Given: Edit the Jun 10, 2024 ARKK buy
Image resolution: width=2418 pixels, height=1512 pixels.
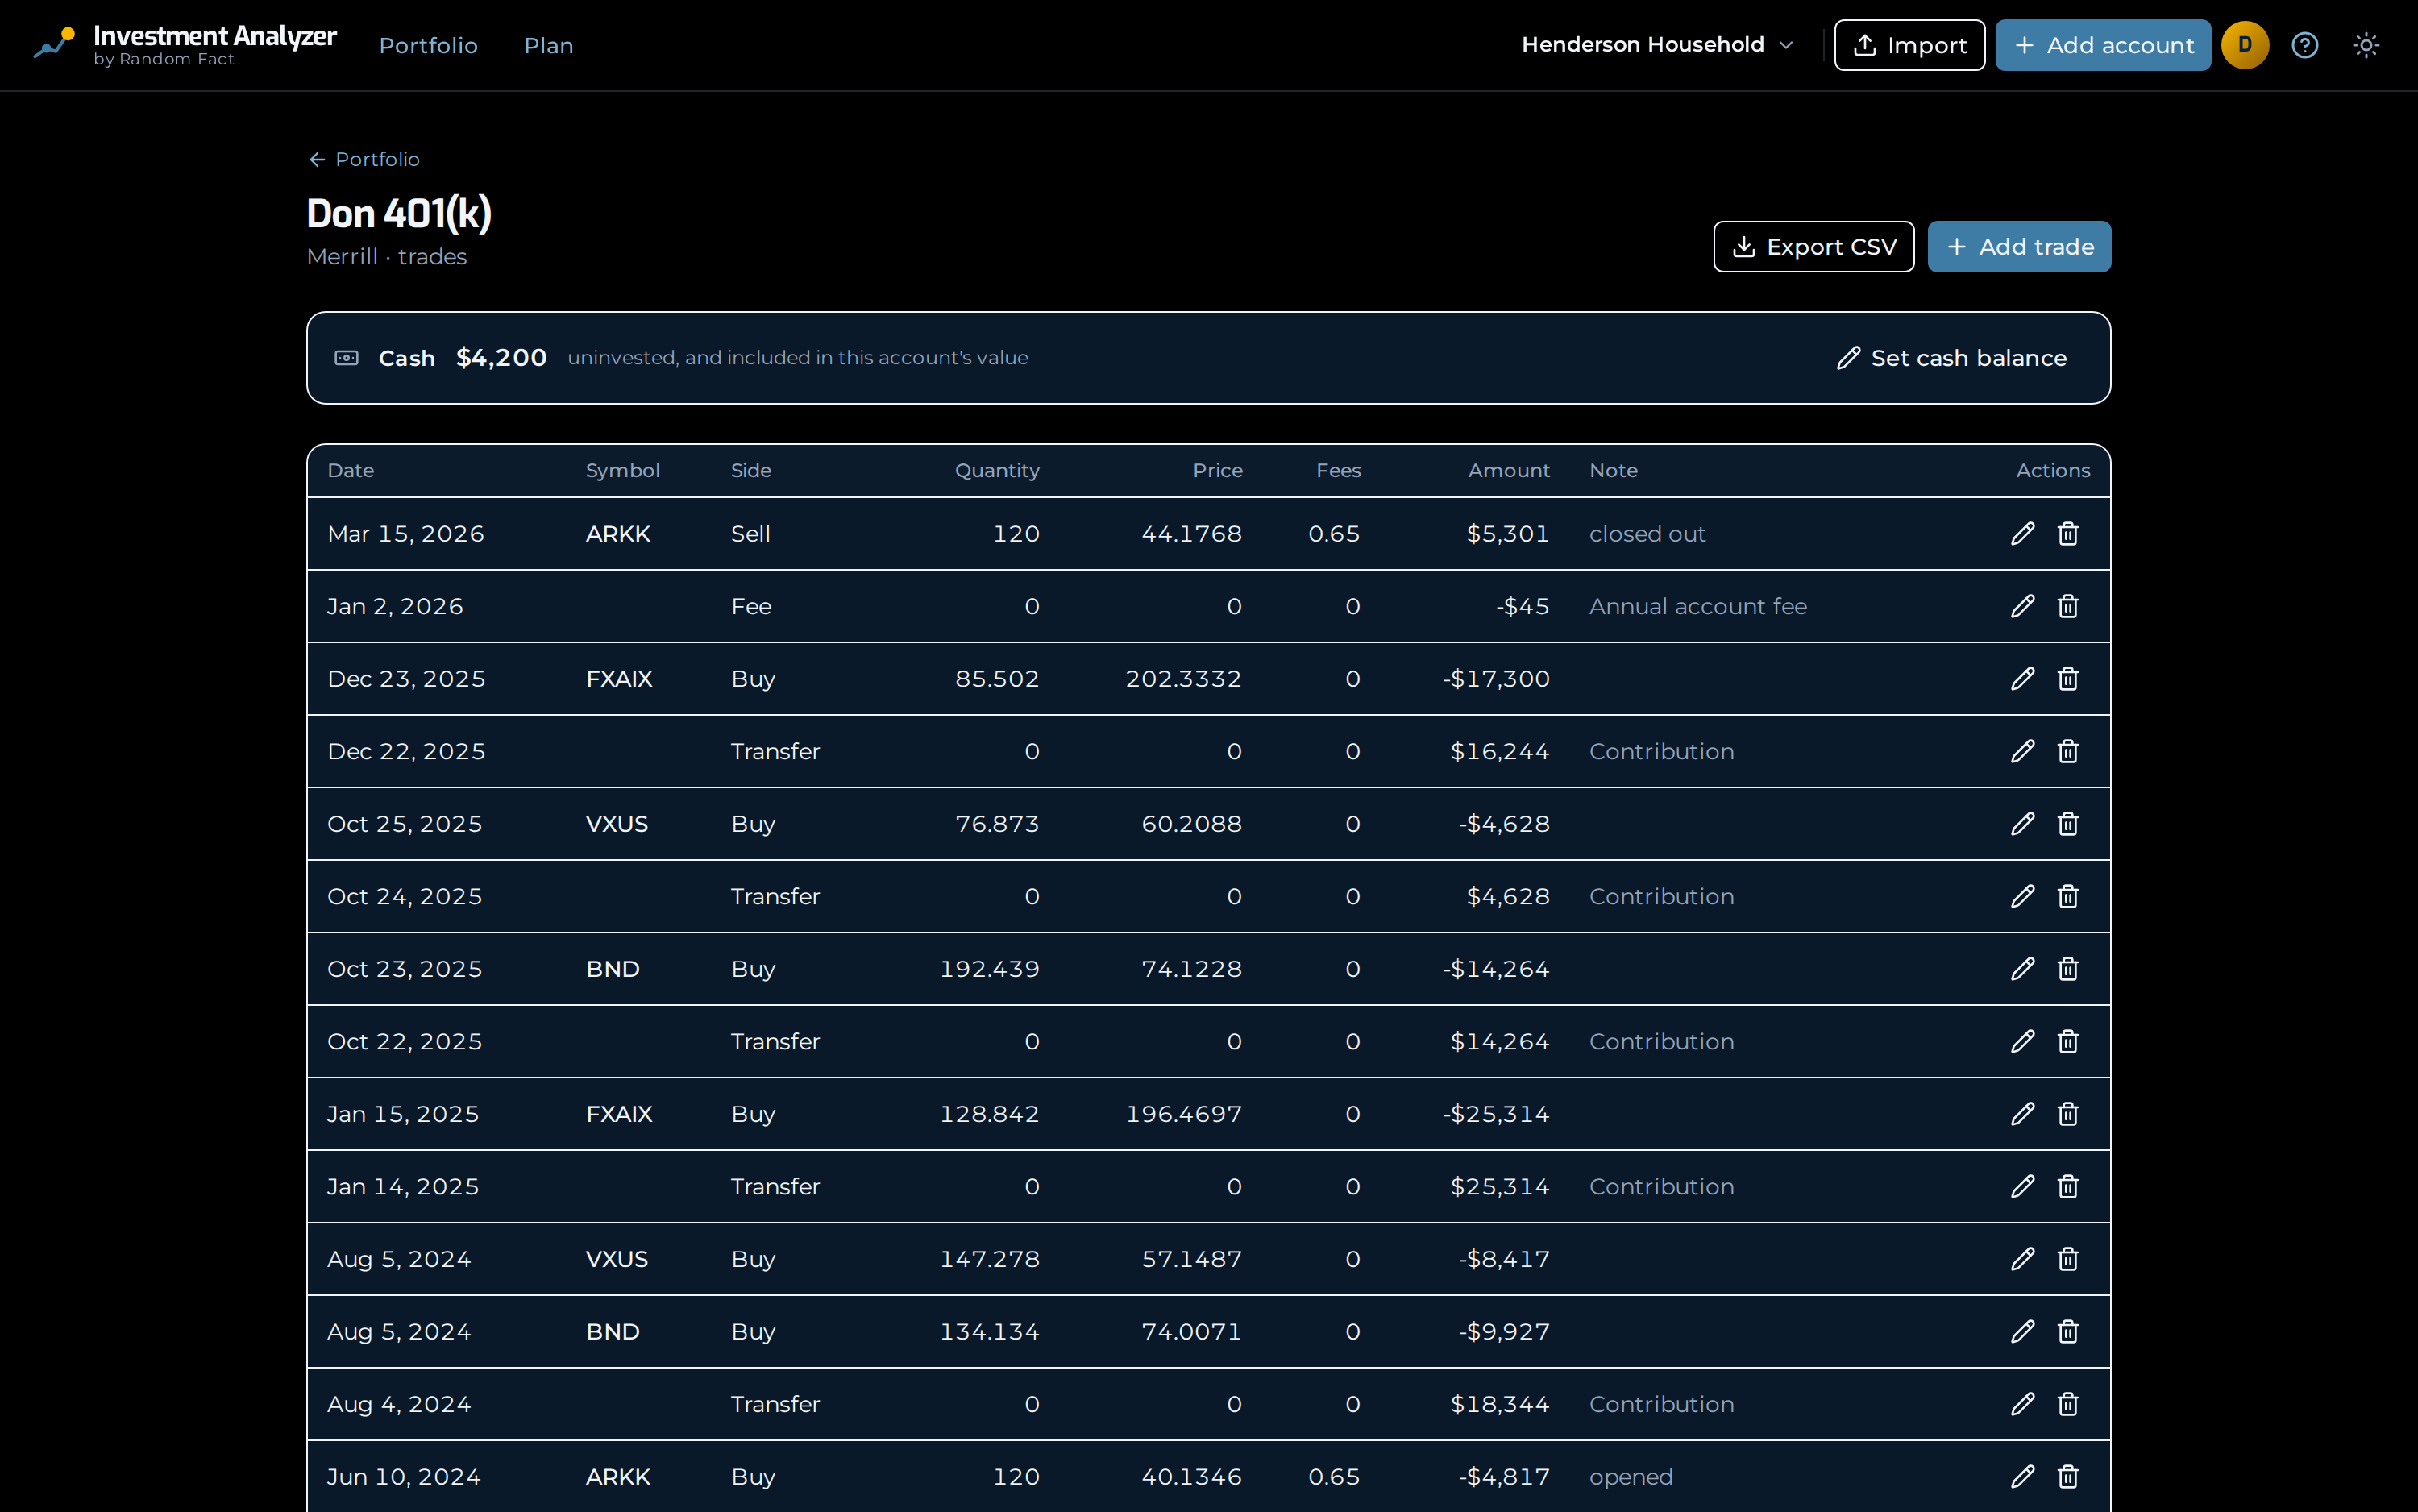Looking at the screenshot, I should click(x=2022, y=1476).
